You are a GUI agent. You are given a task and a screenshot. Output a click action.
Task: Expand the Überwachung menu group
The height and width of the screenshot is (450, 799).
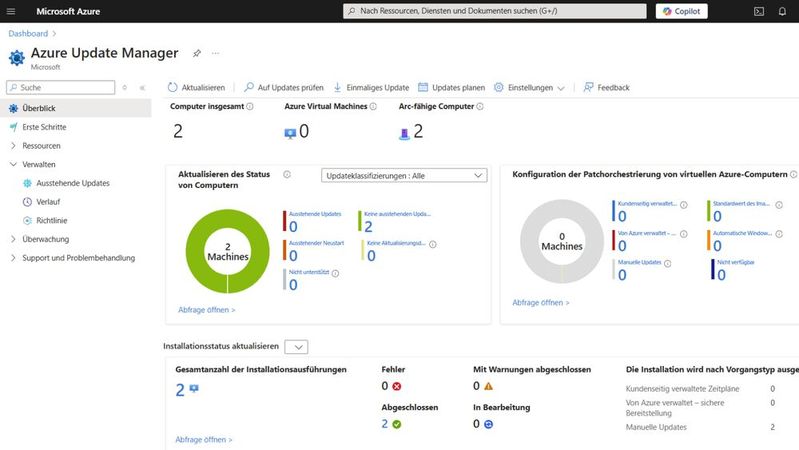[13, 239]
